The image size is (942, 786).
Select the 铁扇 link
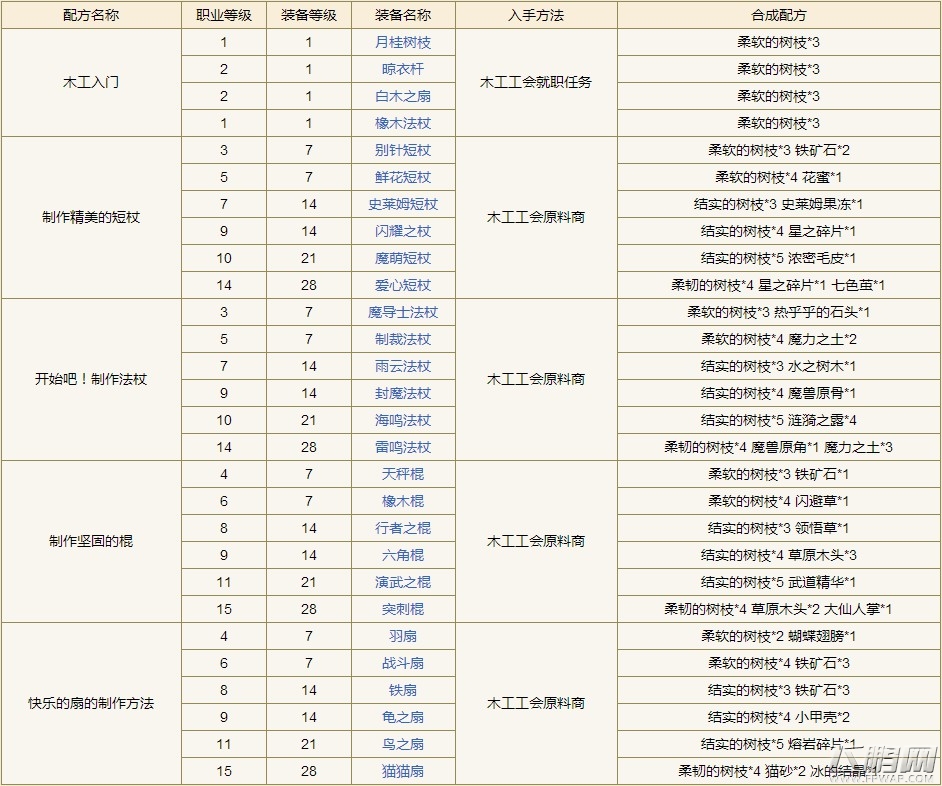click(x=403, y=690)
